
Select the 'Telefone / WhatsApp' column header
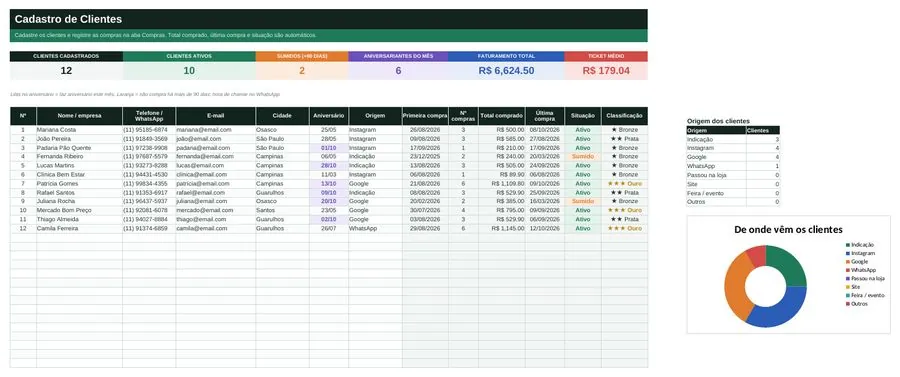click(149, 116)
